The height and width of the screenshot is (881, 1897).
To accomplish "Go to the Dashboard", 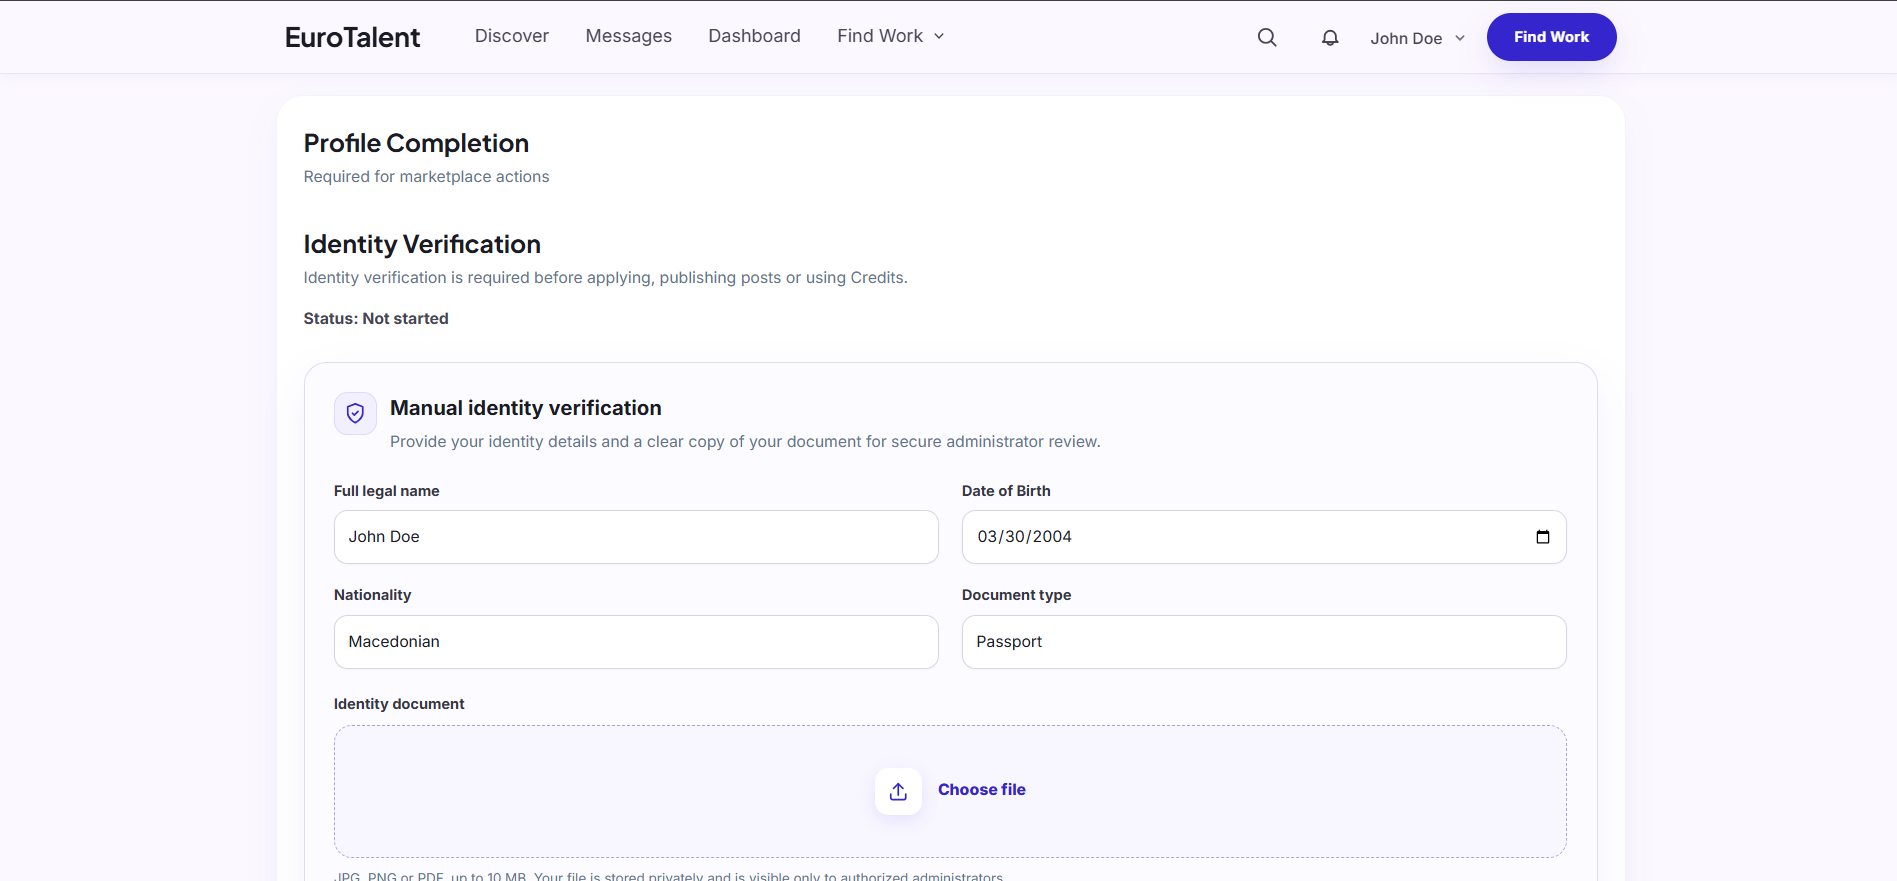I will click(x=755, y=36).
